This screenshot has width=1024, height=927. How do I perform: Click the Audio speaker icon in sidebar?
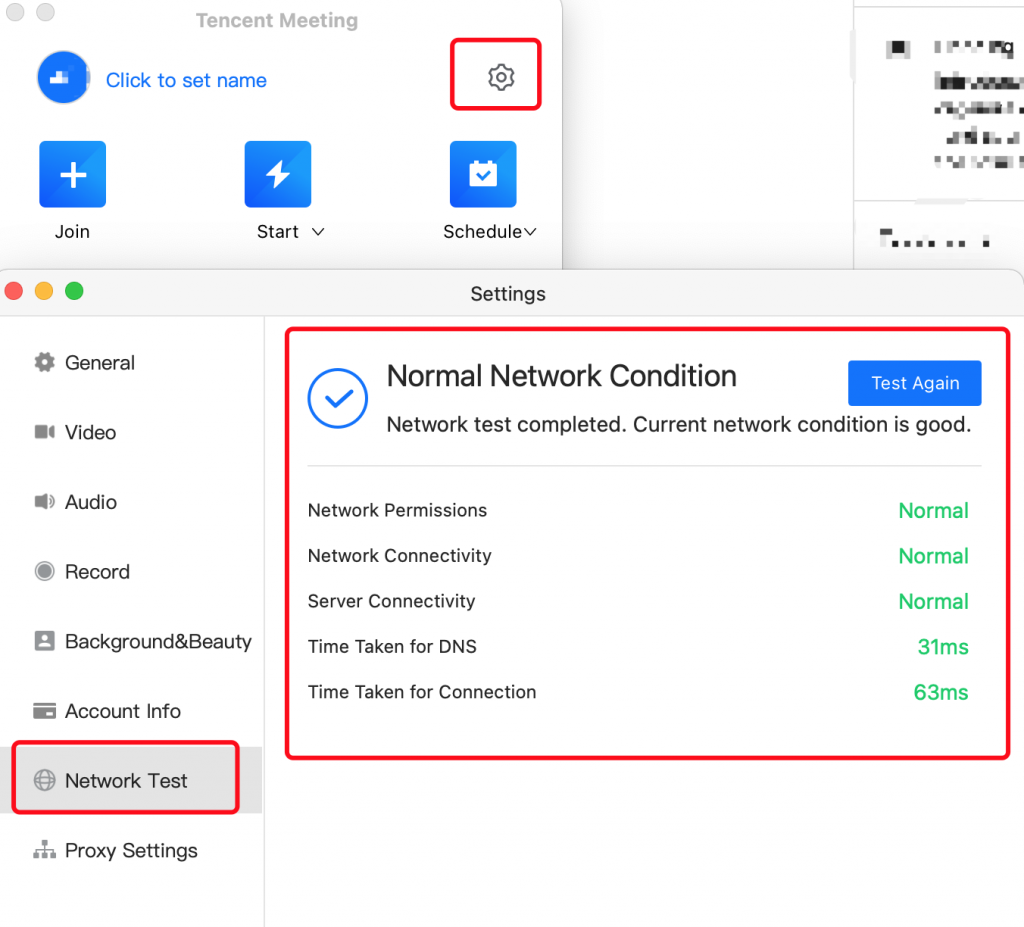point(44,502)
